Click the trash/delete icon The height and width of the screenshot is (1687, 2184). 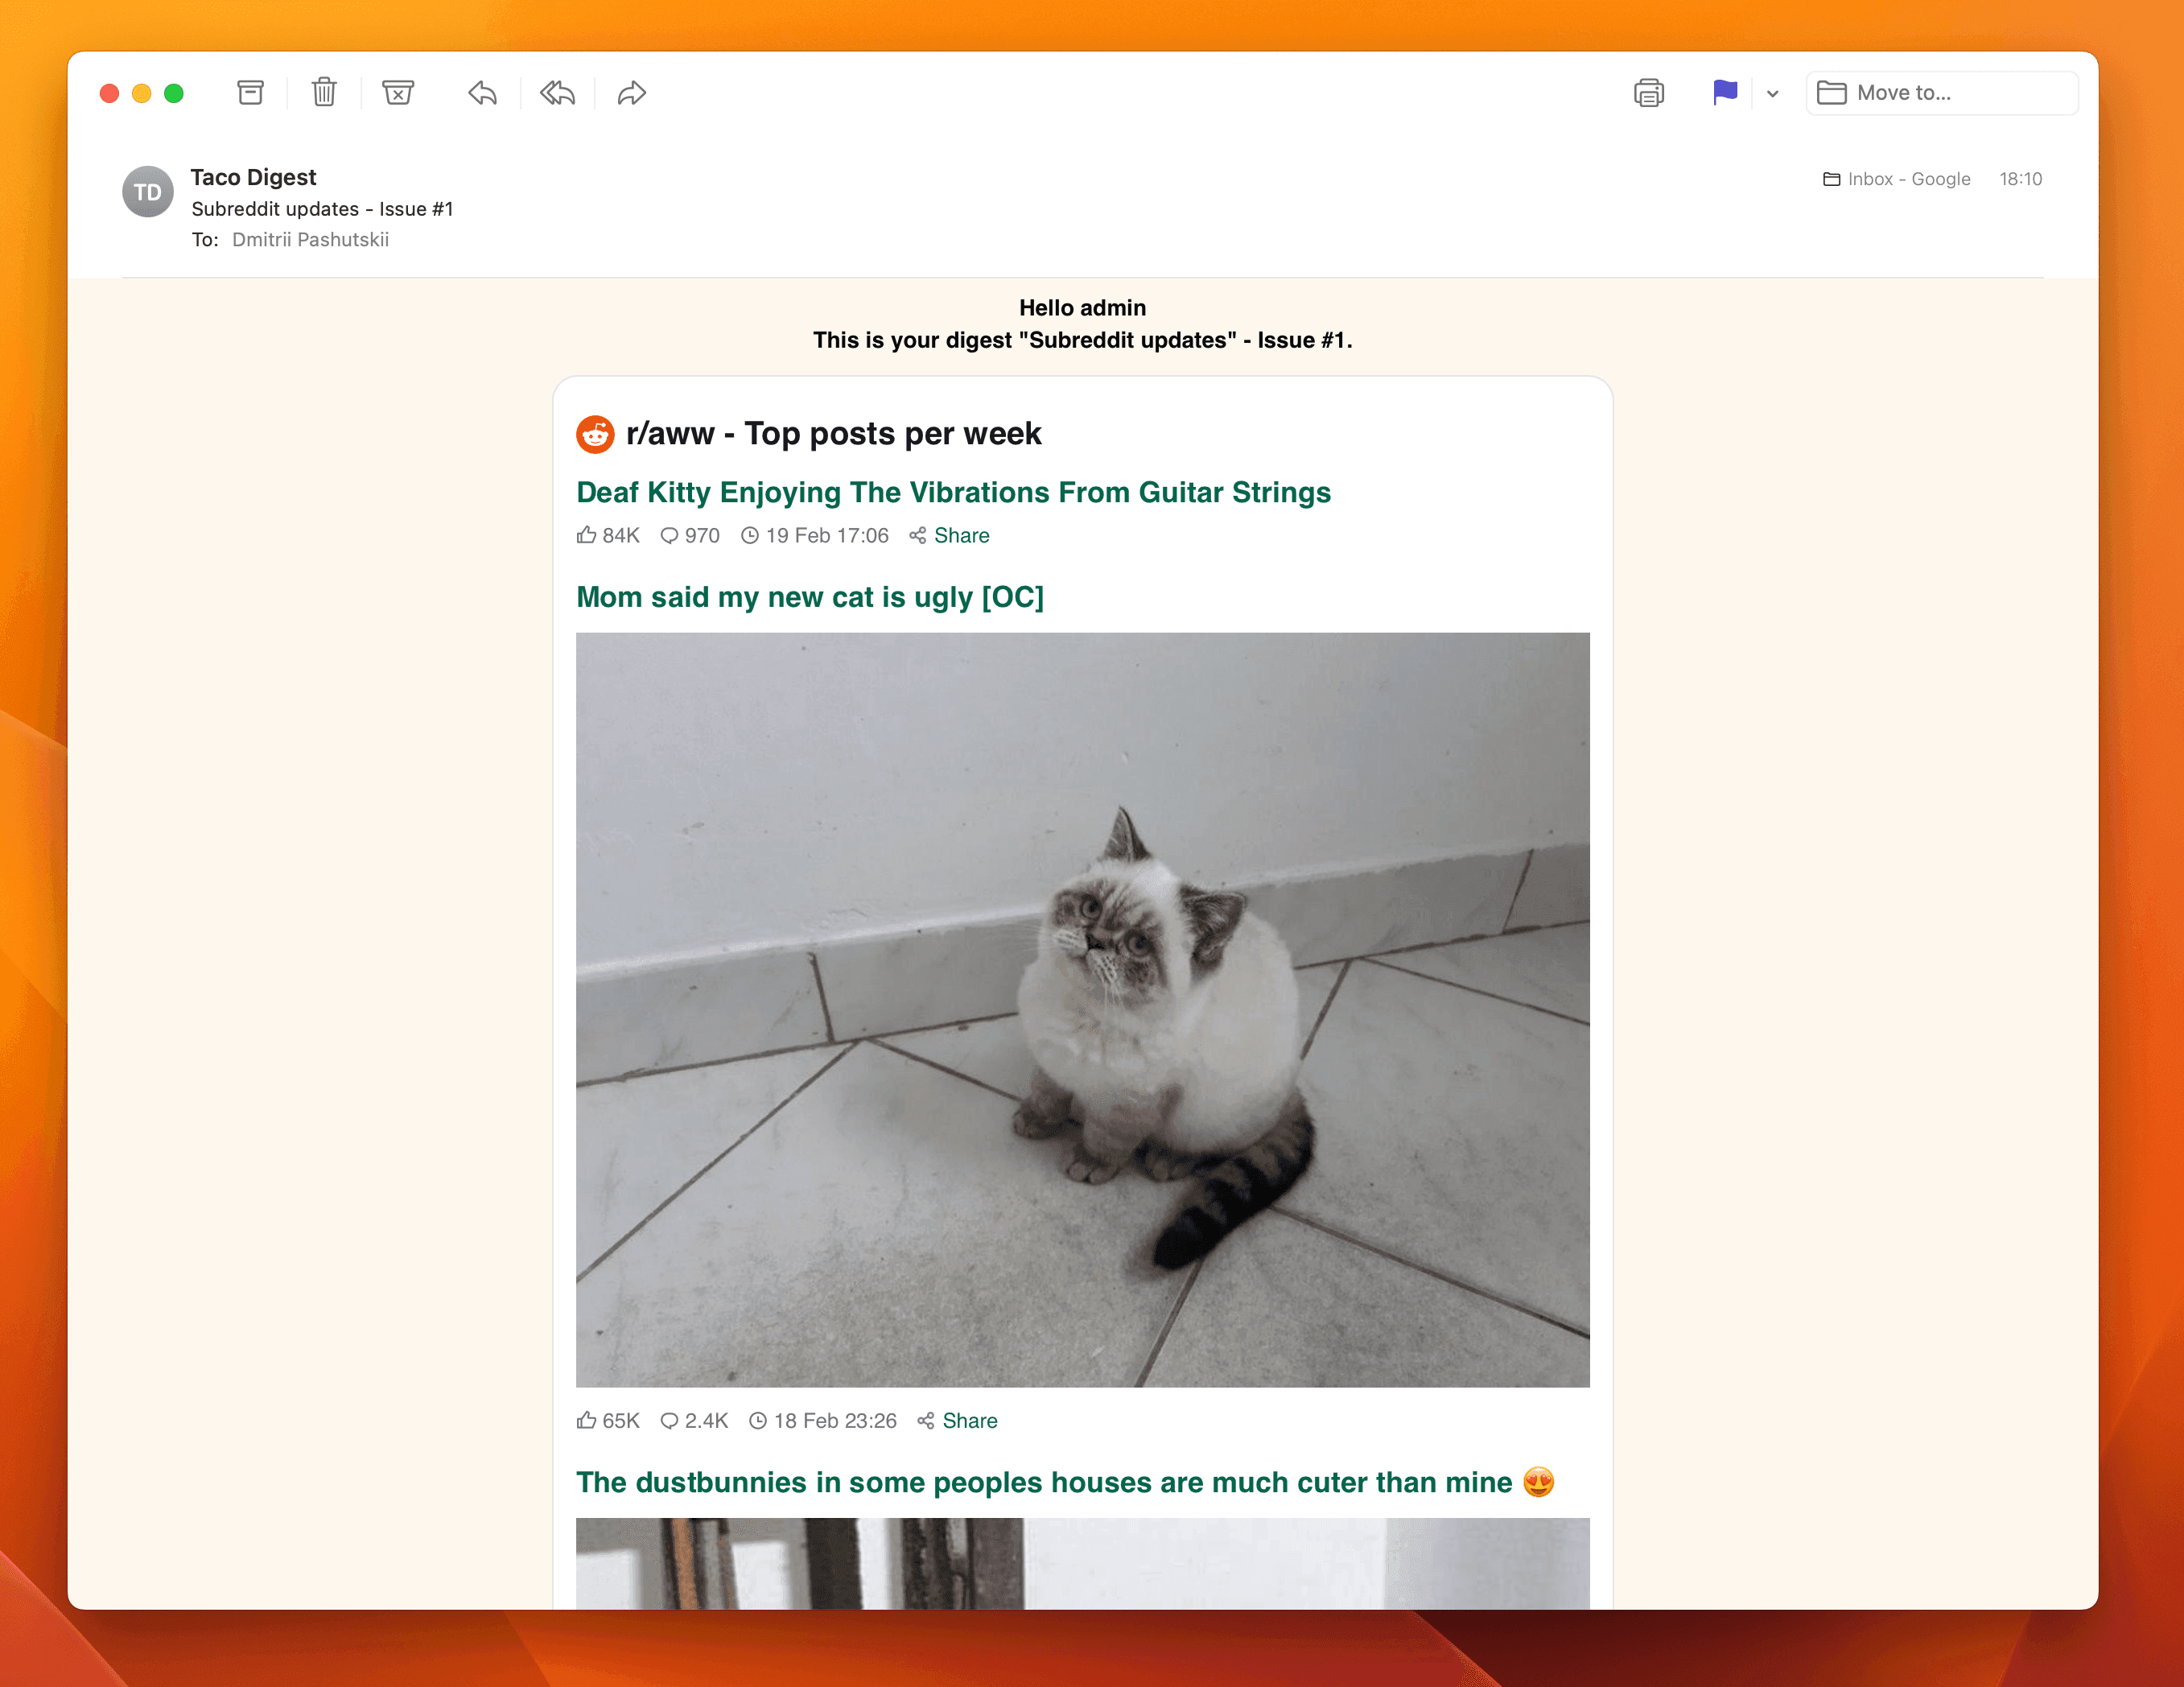(x=324, y=92)
